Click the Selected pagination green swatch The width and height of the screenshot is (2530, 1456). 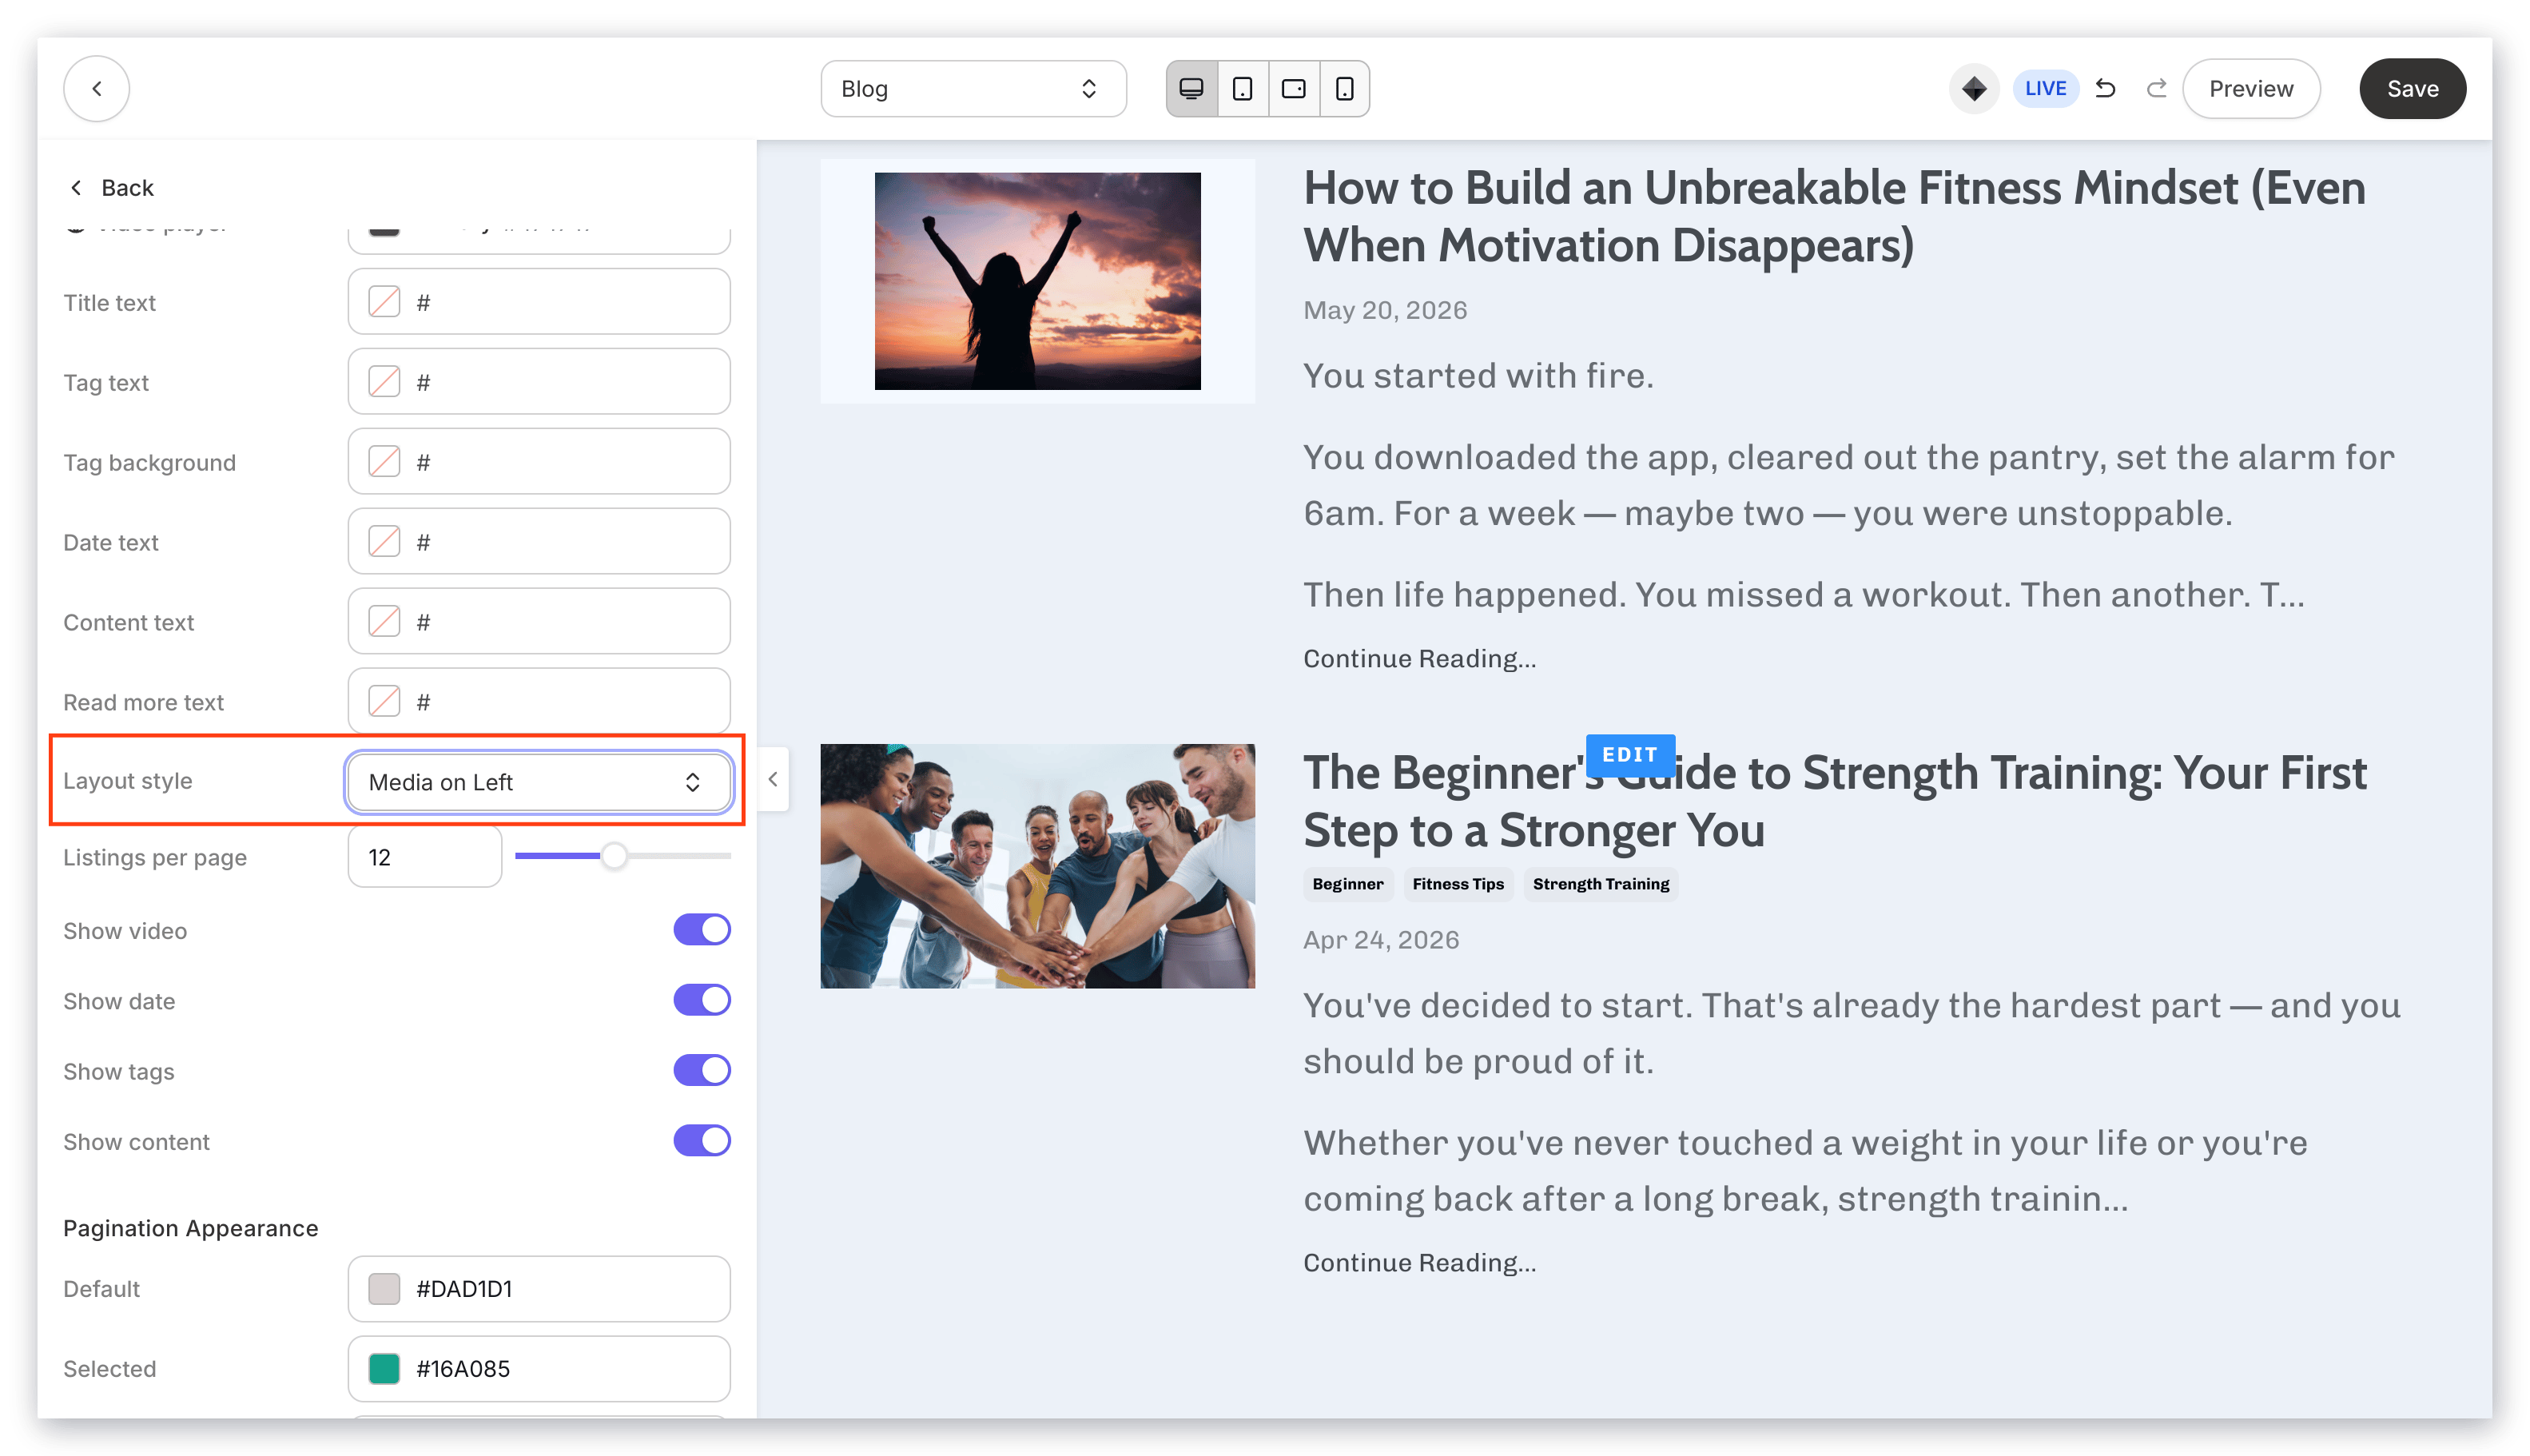point(384,1369)
